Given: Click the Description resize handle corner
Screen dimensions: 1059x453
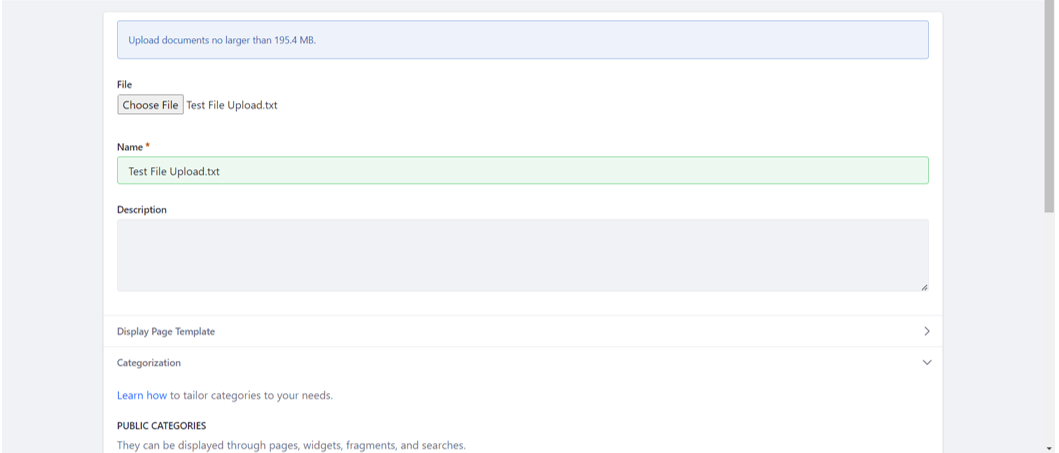Looking at the screenshot, I should pos(924,287).
